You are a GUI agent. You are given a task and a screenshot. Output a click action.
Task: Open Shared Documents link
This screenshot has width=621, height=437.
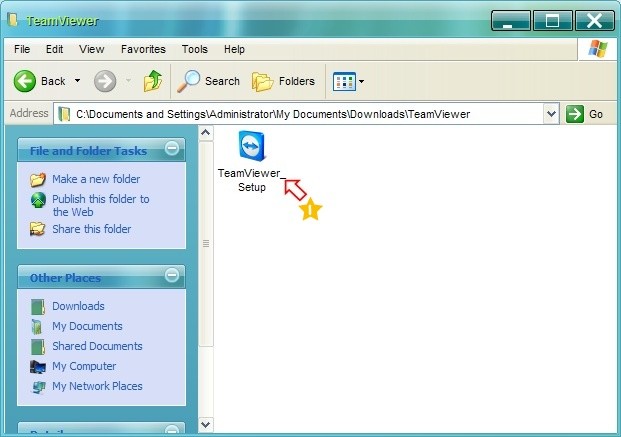[x=97, y=346]
